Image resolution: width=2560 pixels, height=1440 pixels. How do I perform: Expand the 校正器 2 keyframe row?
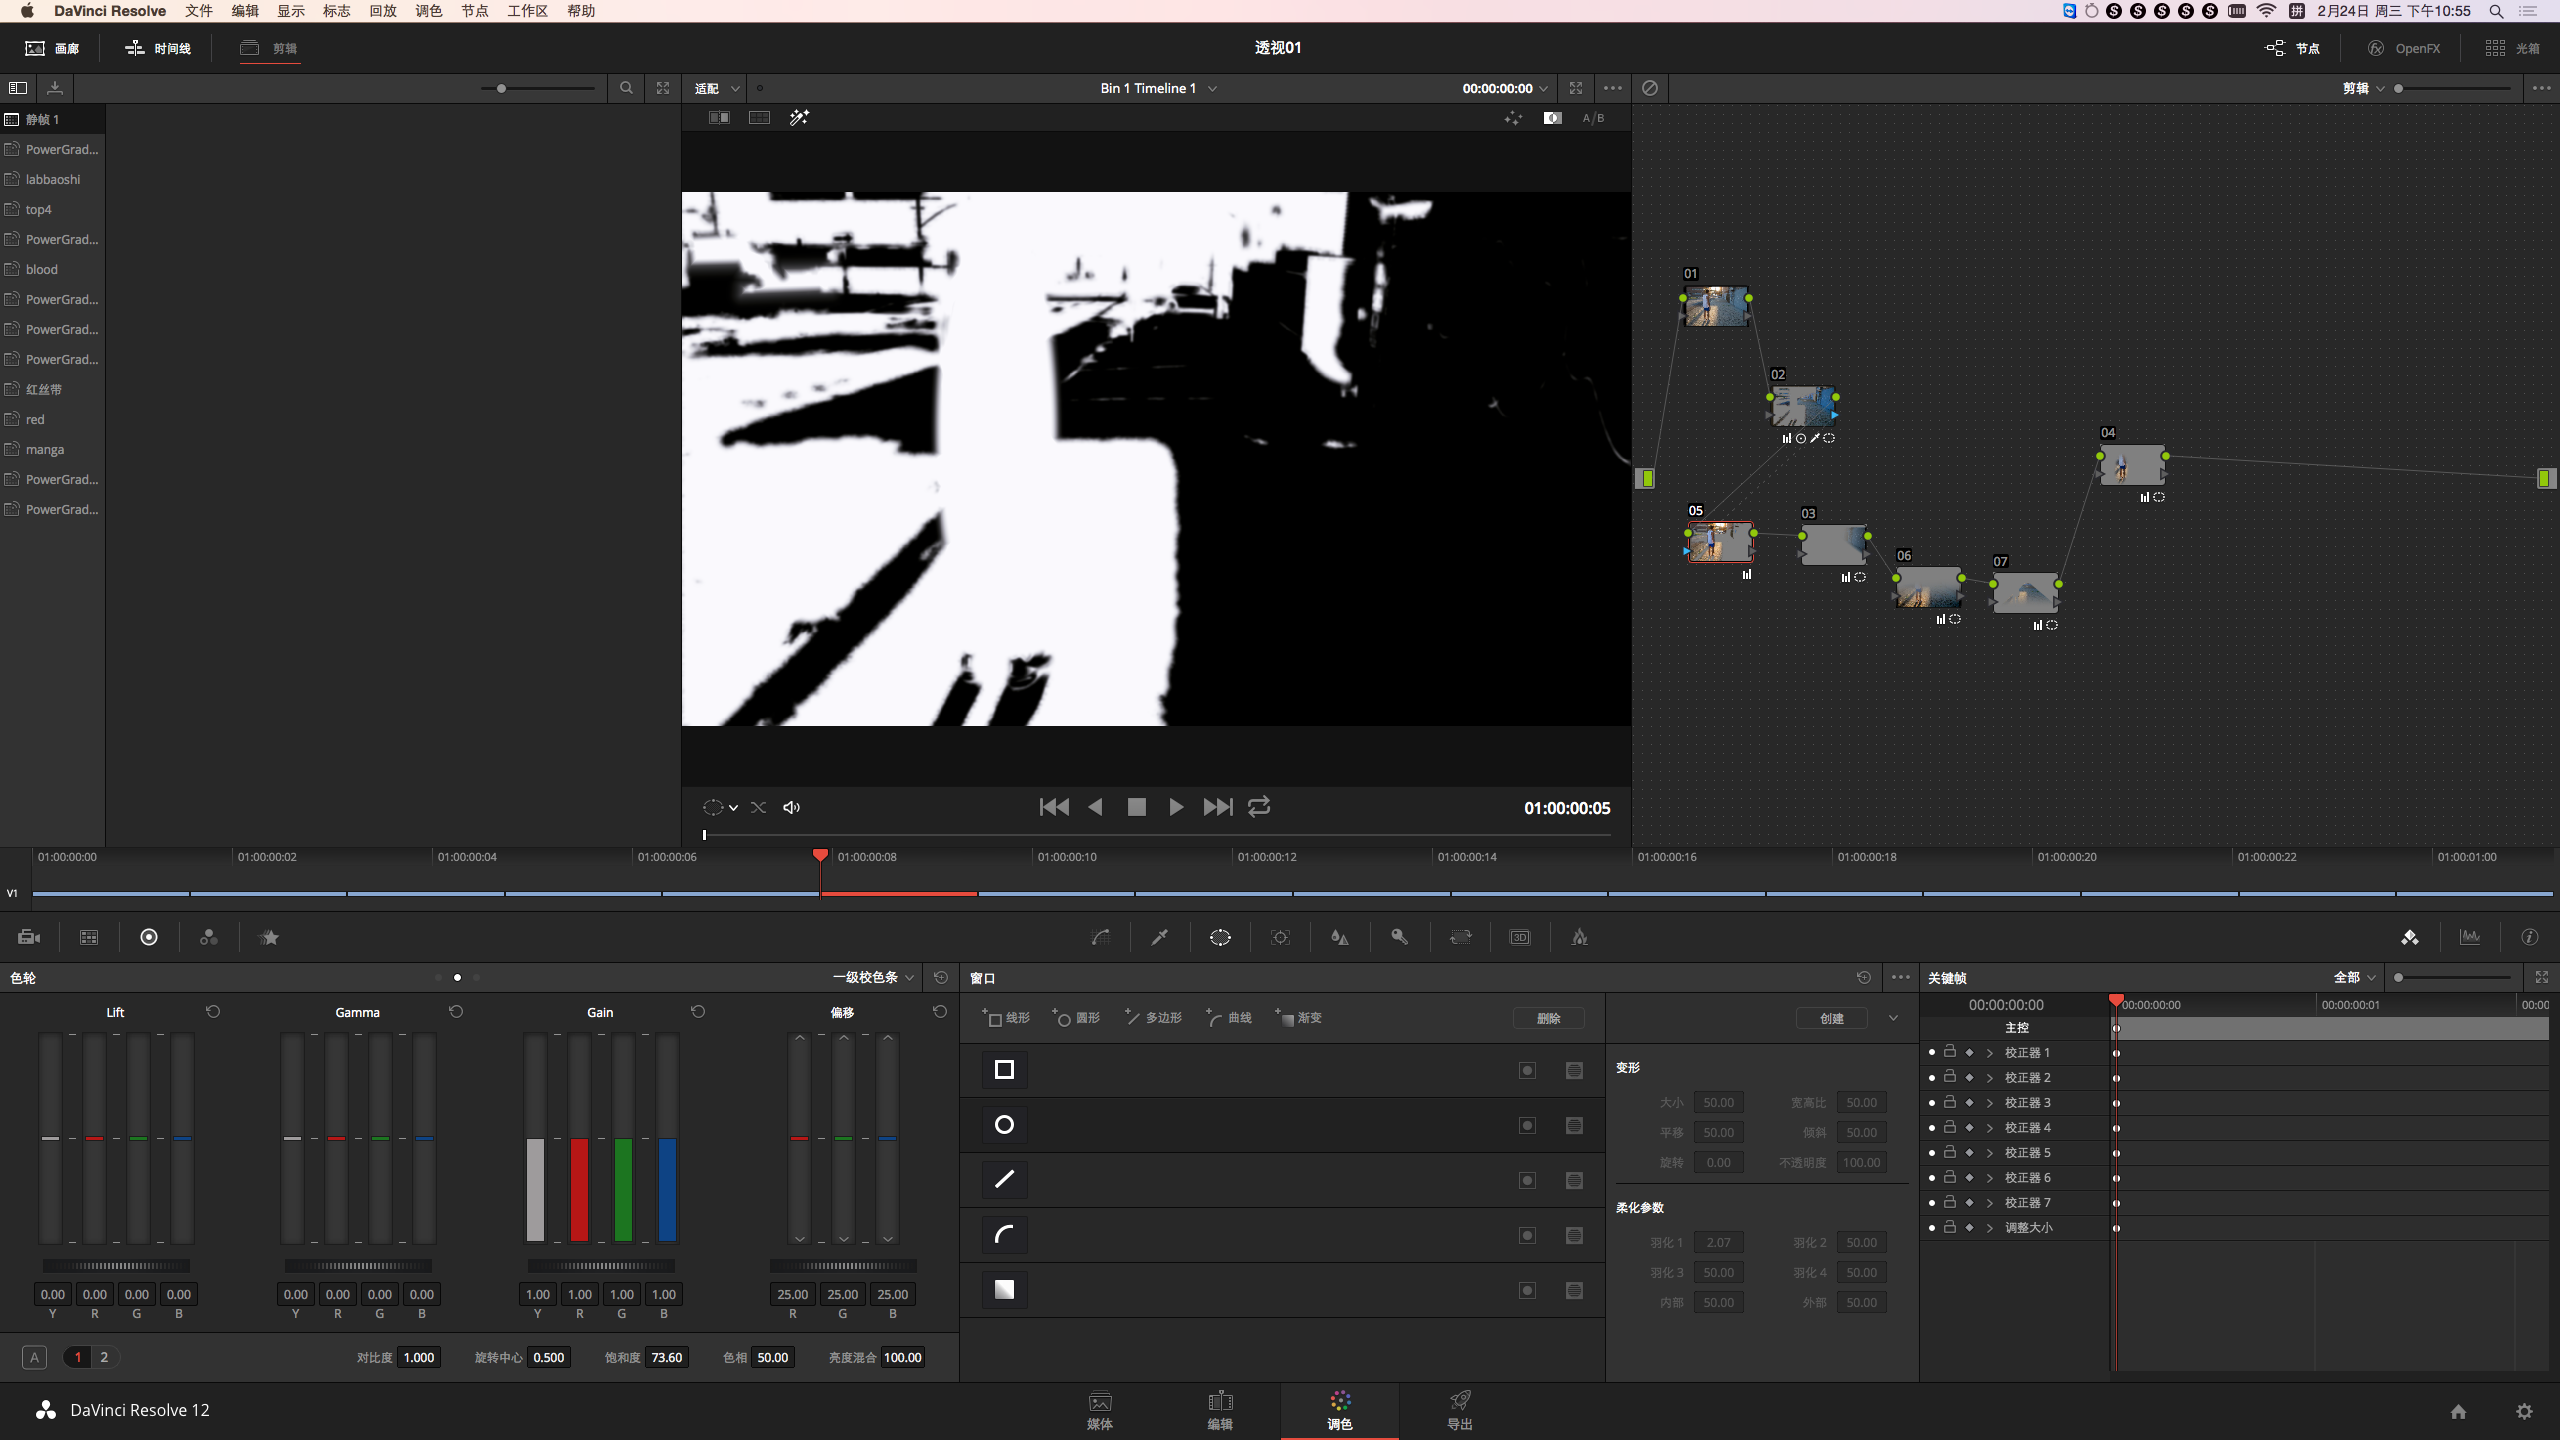tap(1990, 1078)
